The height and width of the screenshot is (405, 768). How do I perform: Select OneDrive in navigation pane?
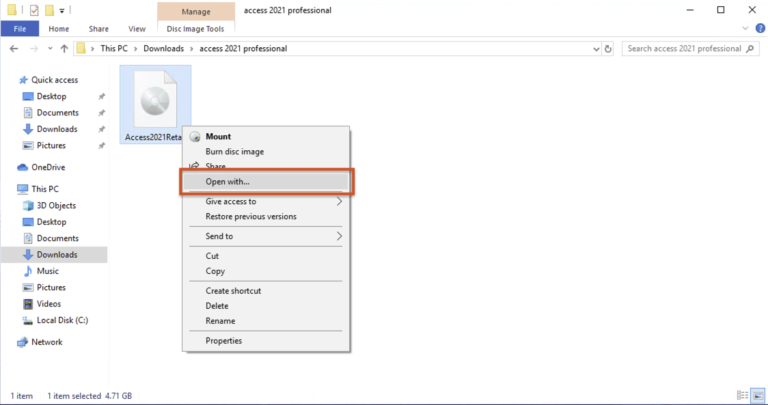[x=48, y=167]
